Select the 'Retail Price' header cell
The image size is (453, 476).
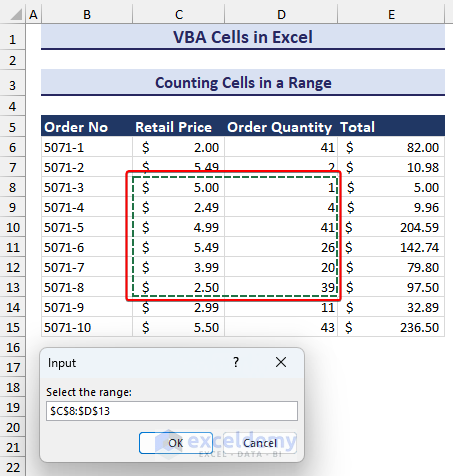[x=179, y=127]
